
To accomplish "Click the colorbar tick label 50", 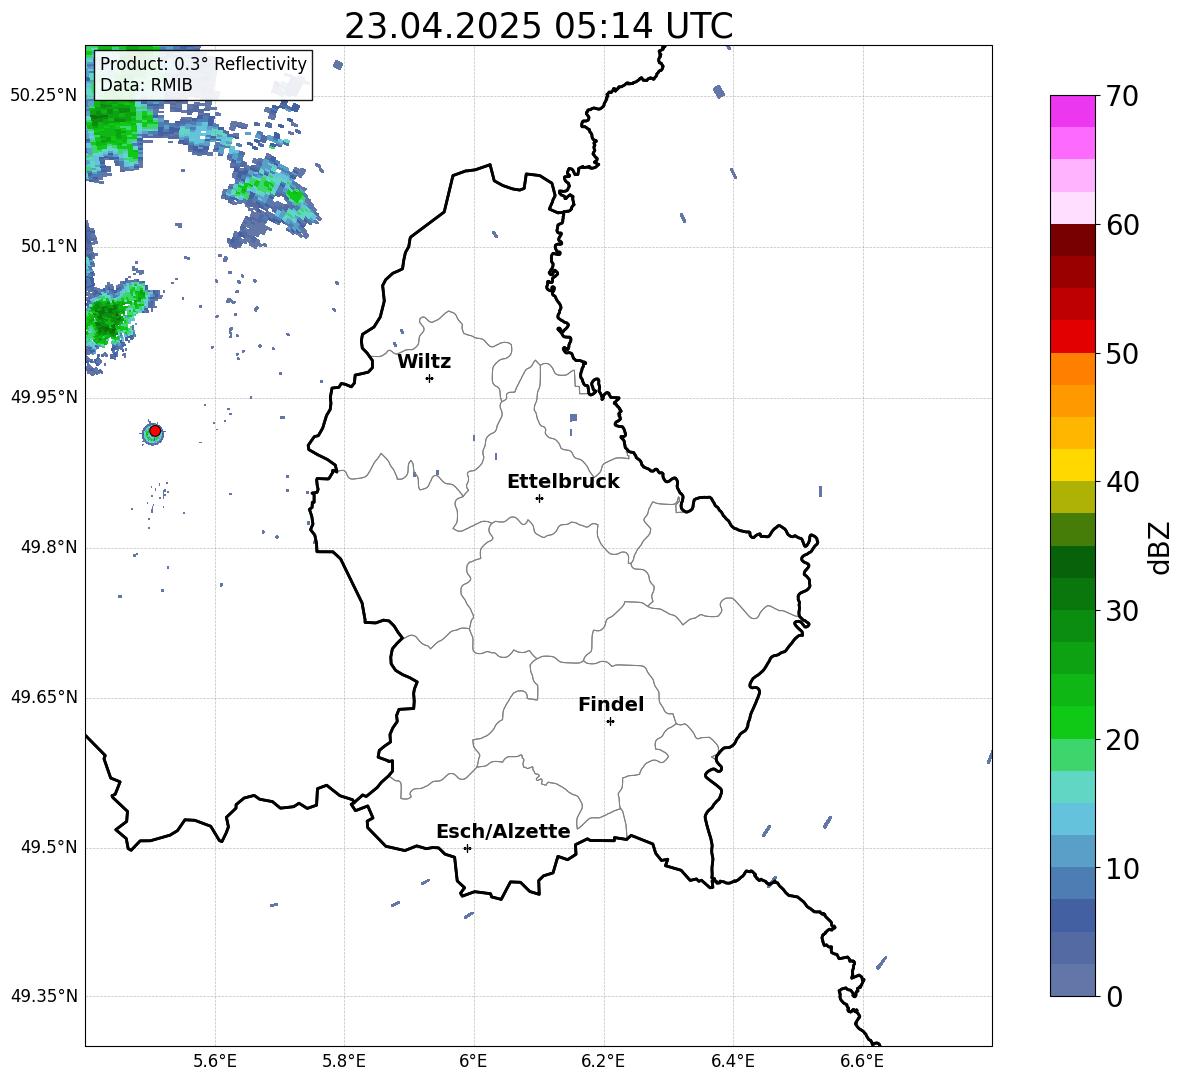I will pos(1122,353).
